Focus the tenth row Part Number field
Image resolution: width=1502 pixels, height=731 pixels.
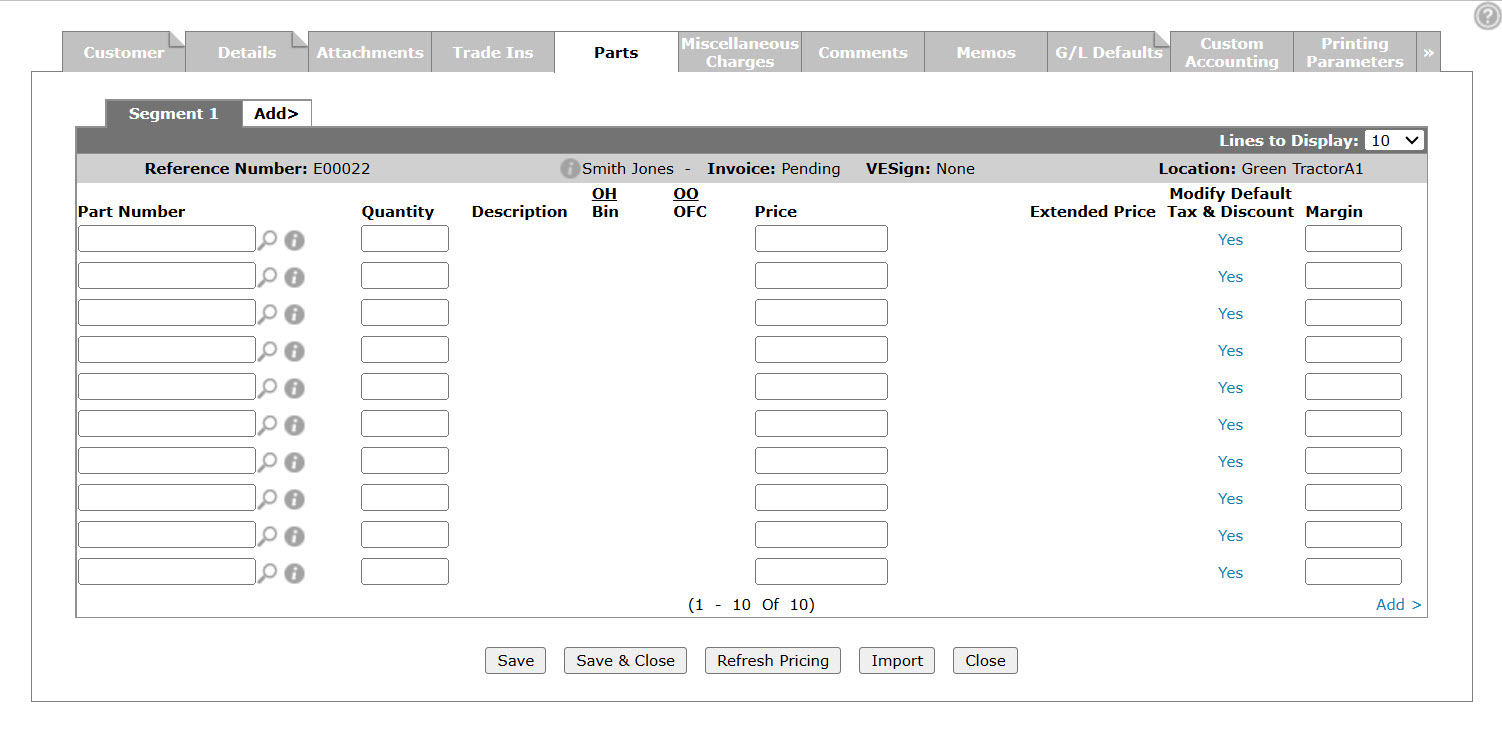tap(167, 571)
